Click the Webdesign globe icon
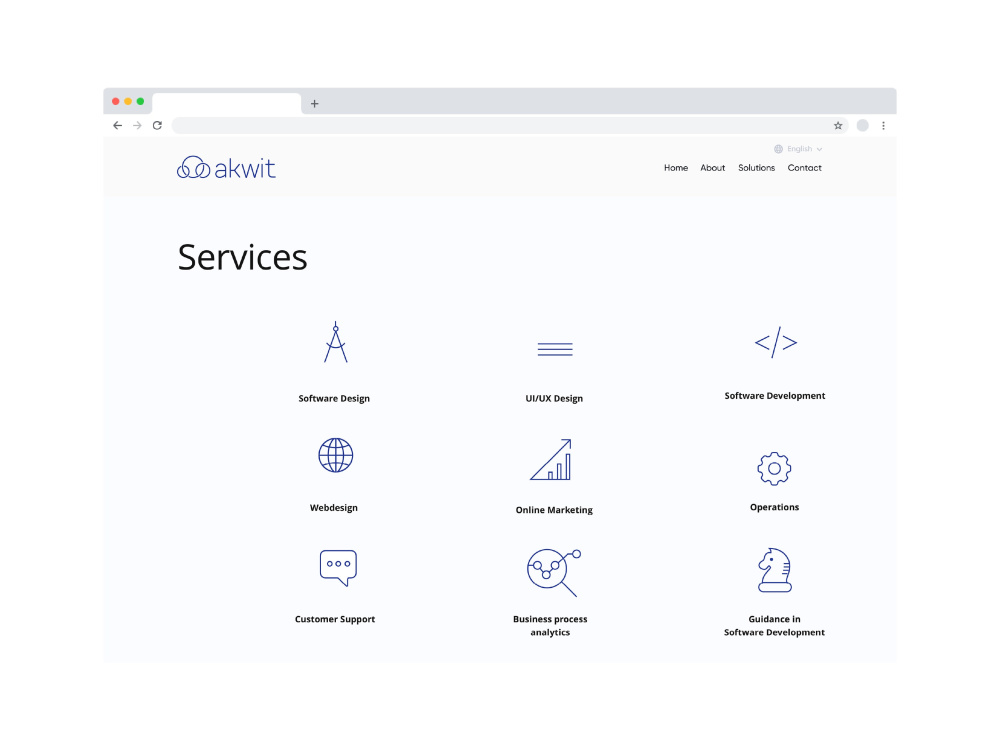The width and height of the screenshot is (1000, 750). click(335, 455)
